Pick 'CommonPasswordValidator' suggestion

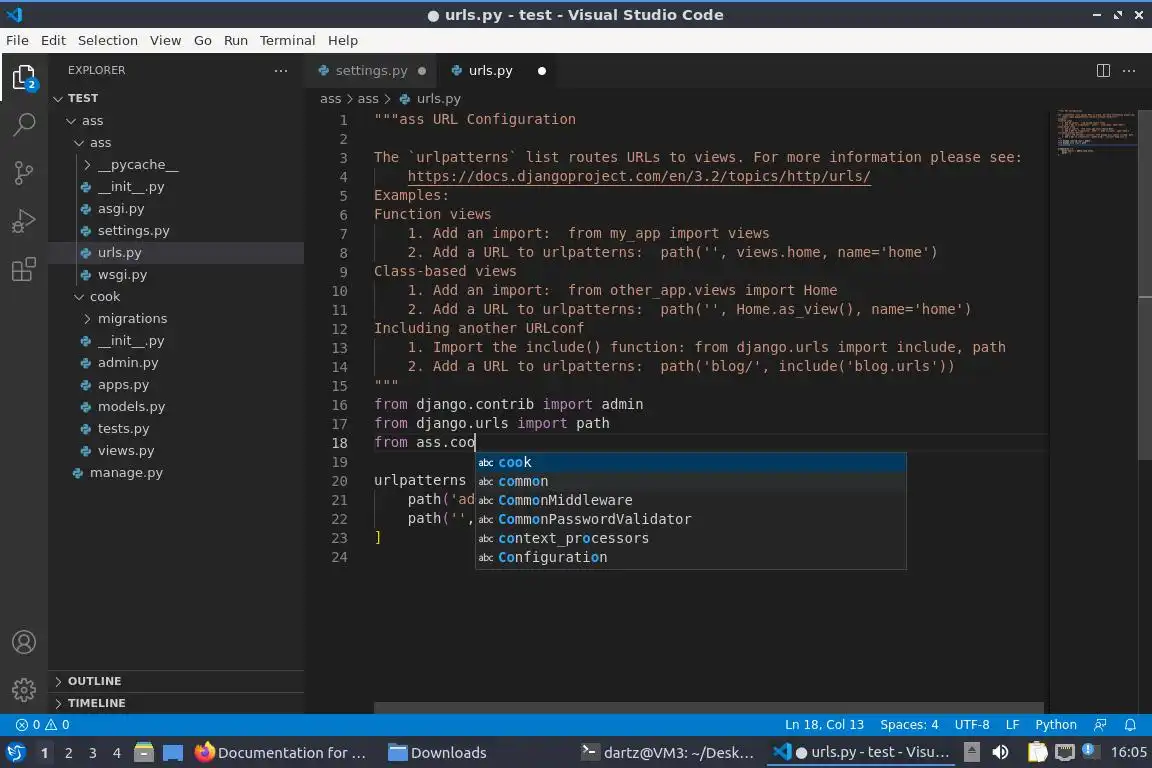click(691, 520)
